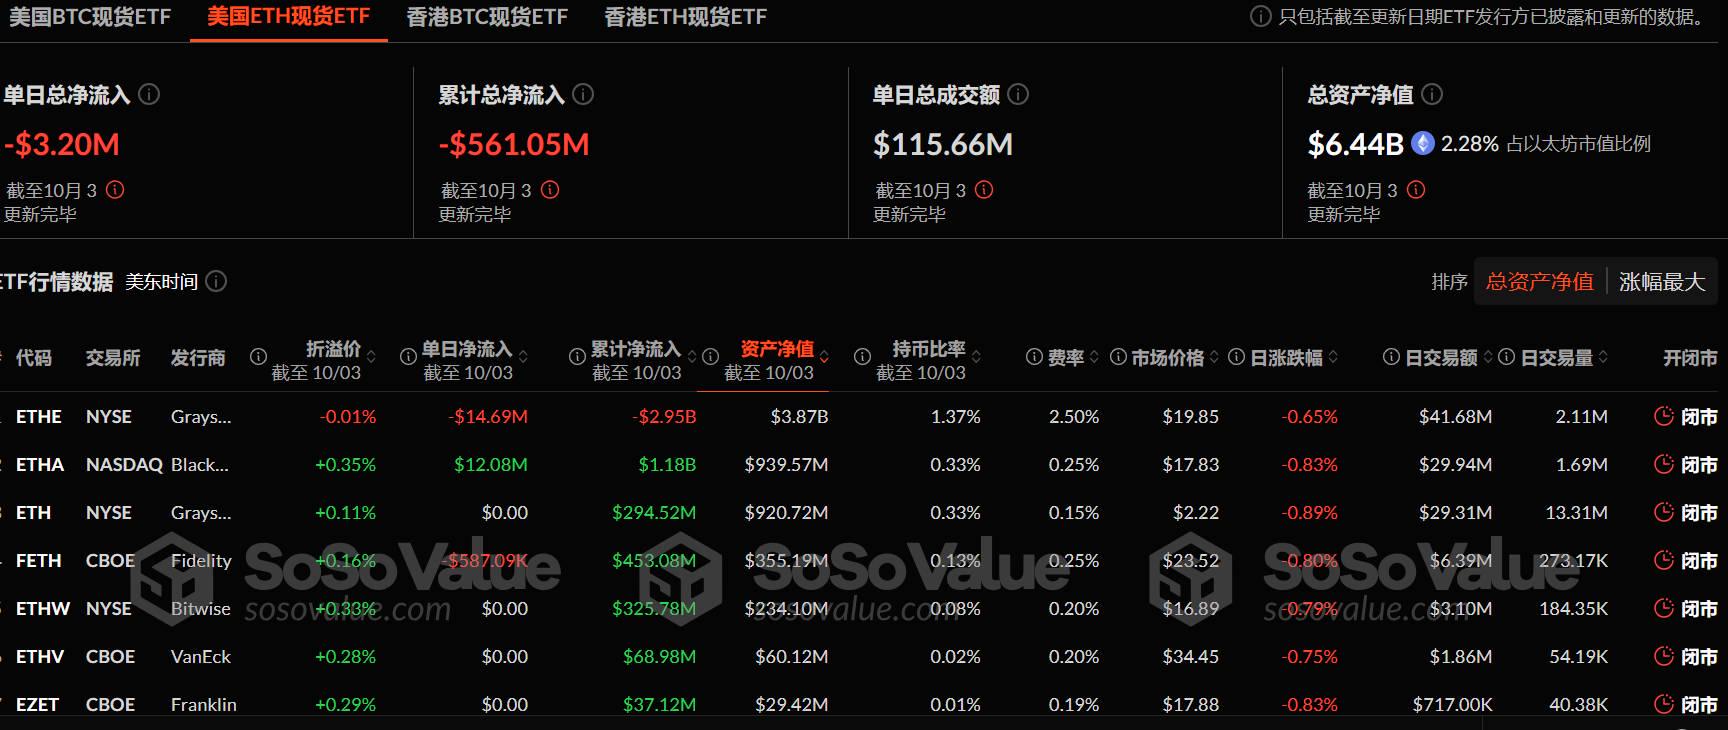
Task: Click the clock icon in EZET row
Action: pyautogui.click(x=1664, y=704)
